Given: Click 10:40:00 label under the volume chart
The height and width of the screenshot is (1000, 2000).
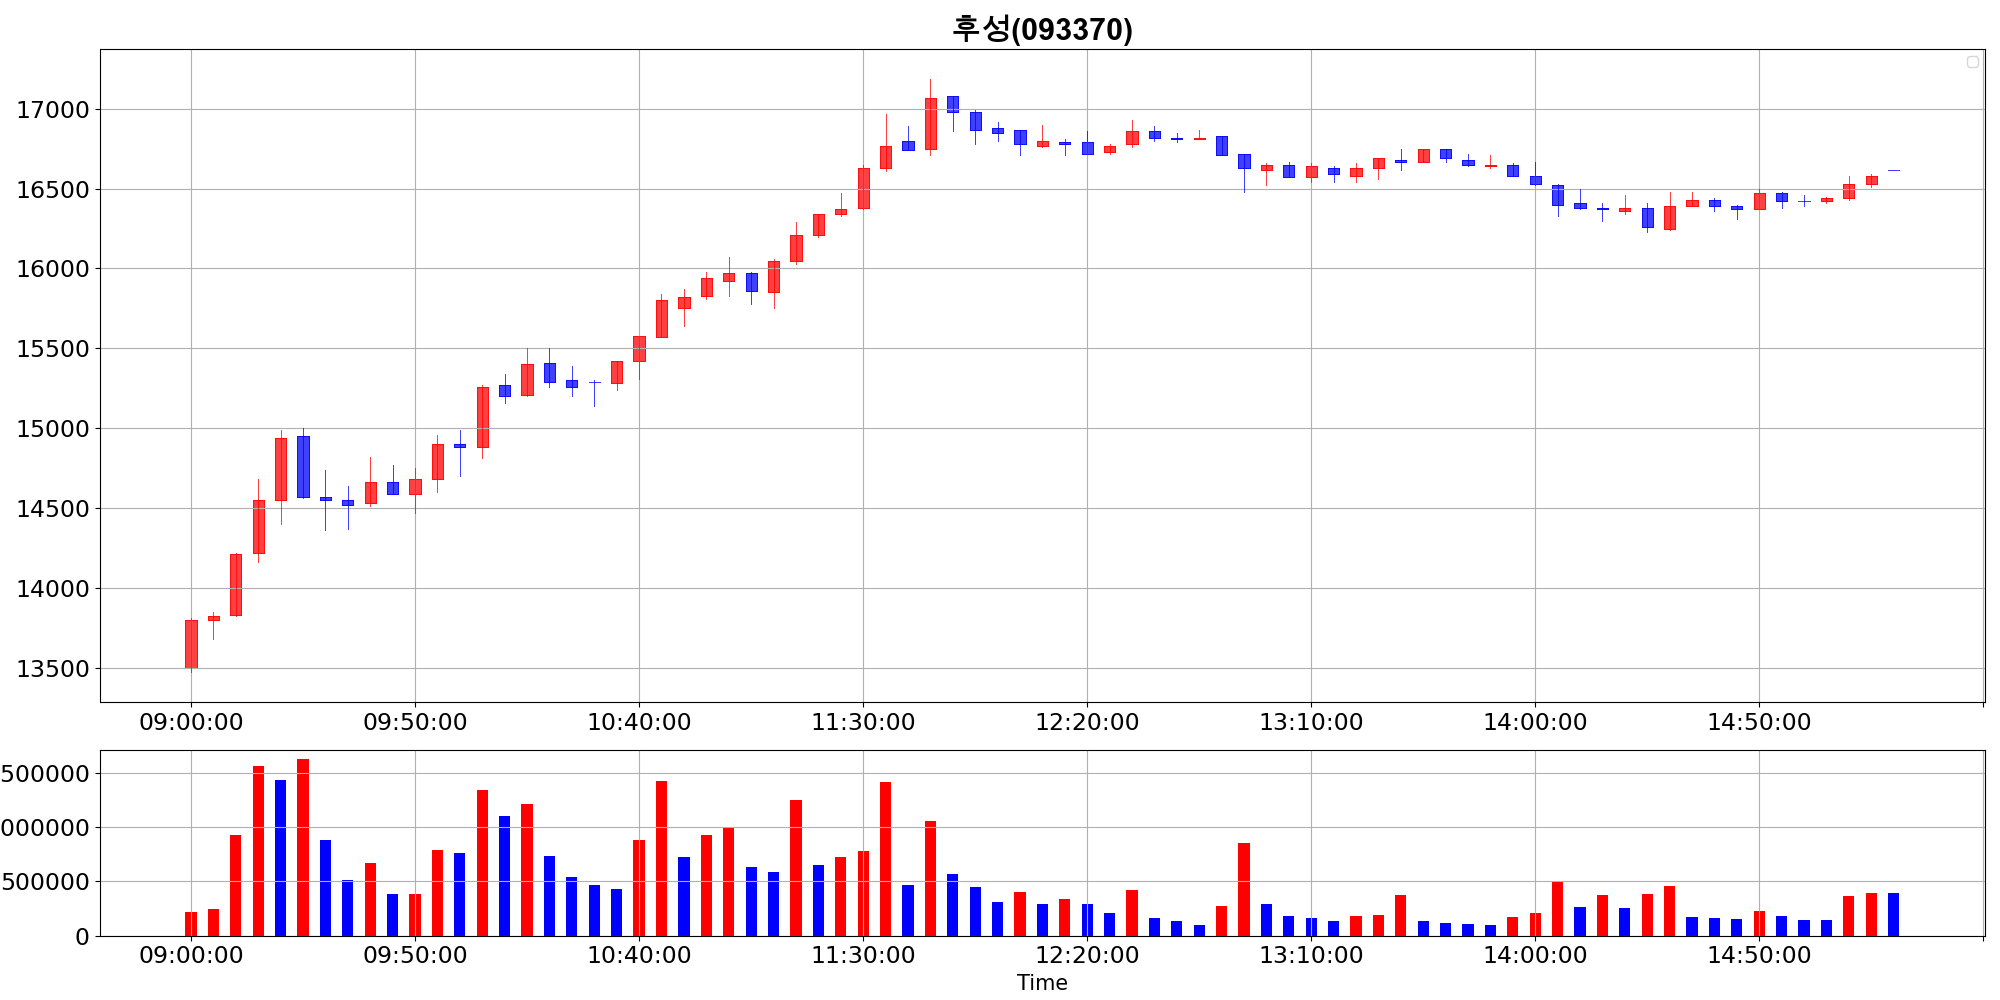Looking at the screenshot, I should click(639, 955).
